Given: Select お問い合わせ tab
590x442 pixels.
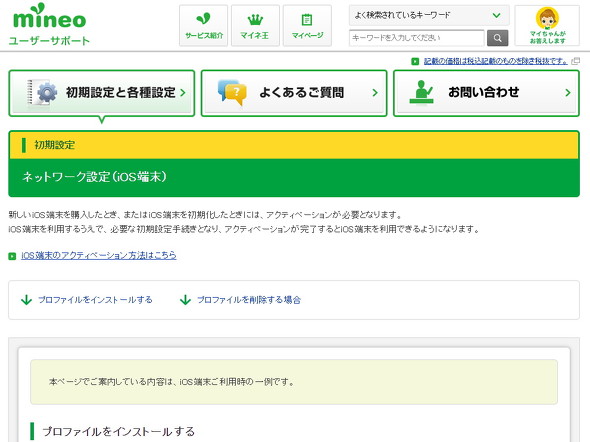Looking at the screenshot, I should 486,93.
